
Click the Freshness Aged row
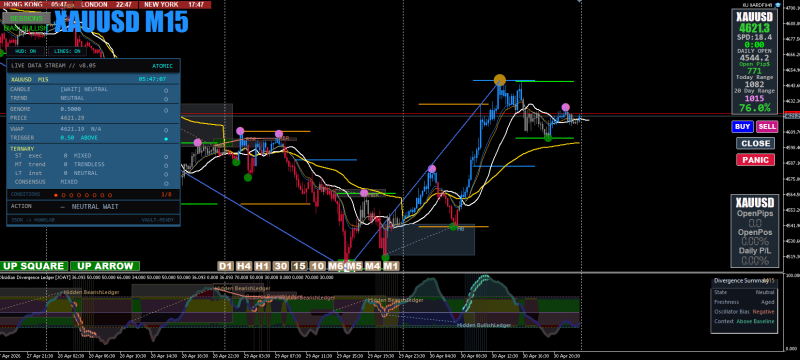[x=744, y=302]
